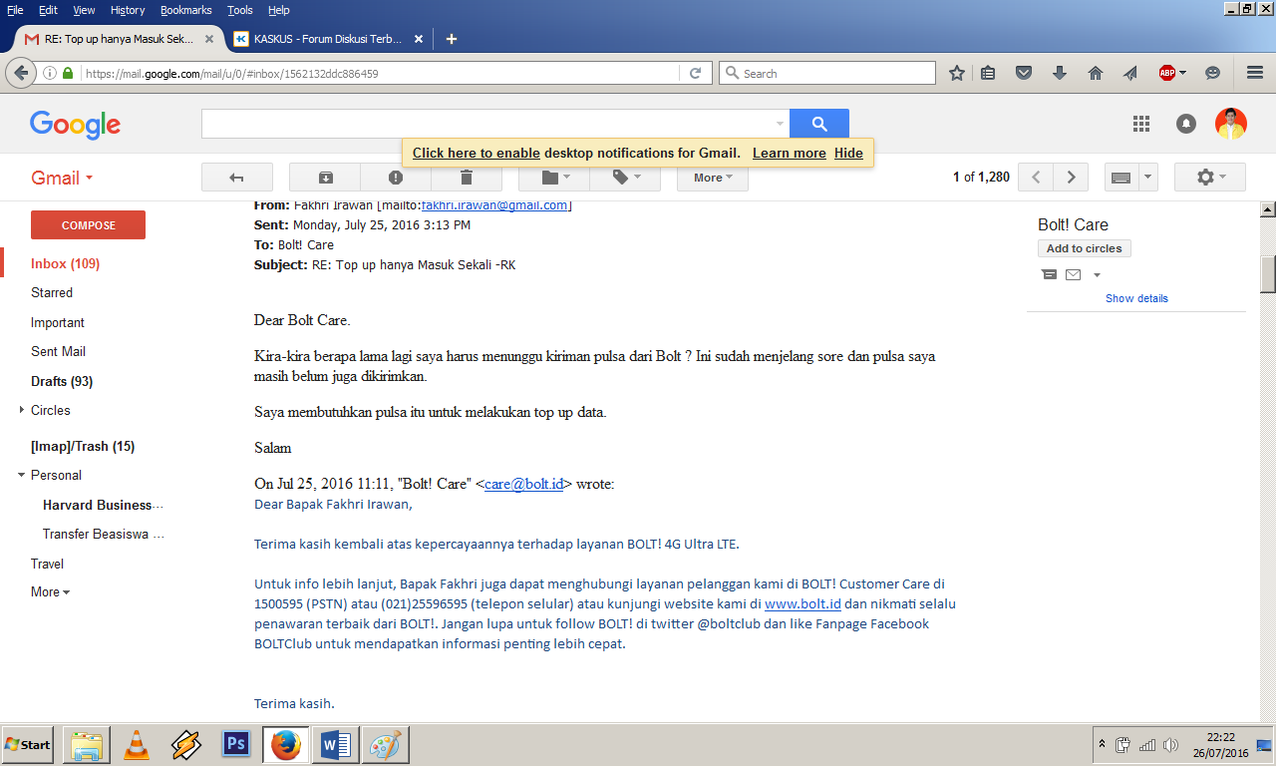Open Firefox downloads arrow

tap(1060, 73)
